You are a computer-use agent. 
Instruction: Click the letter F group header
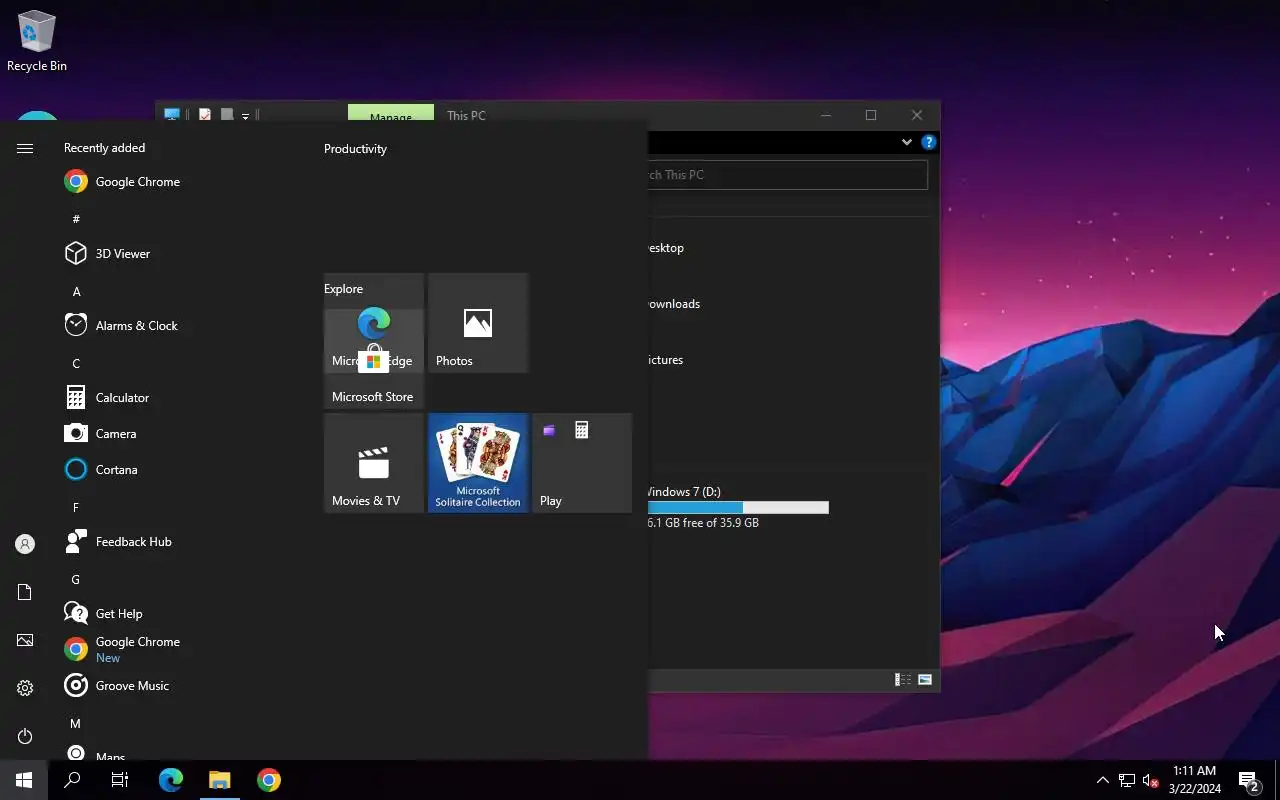(x=76, y=507)
